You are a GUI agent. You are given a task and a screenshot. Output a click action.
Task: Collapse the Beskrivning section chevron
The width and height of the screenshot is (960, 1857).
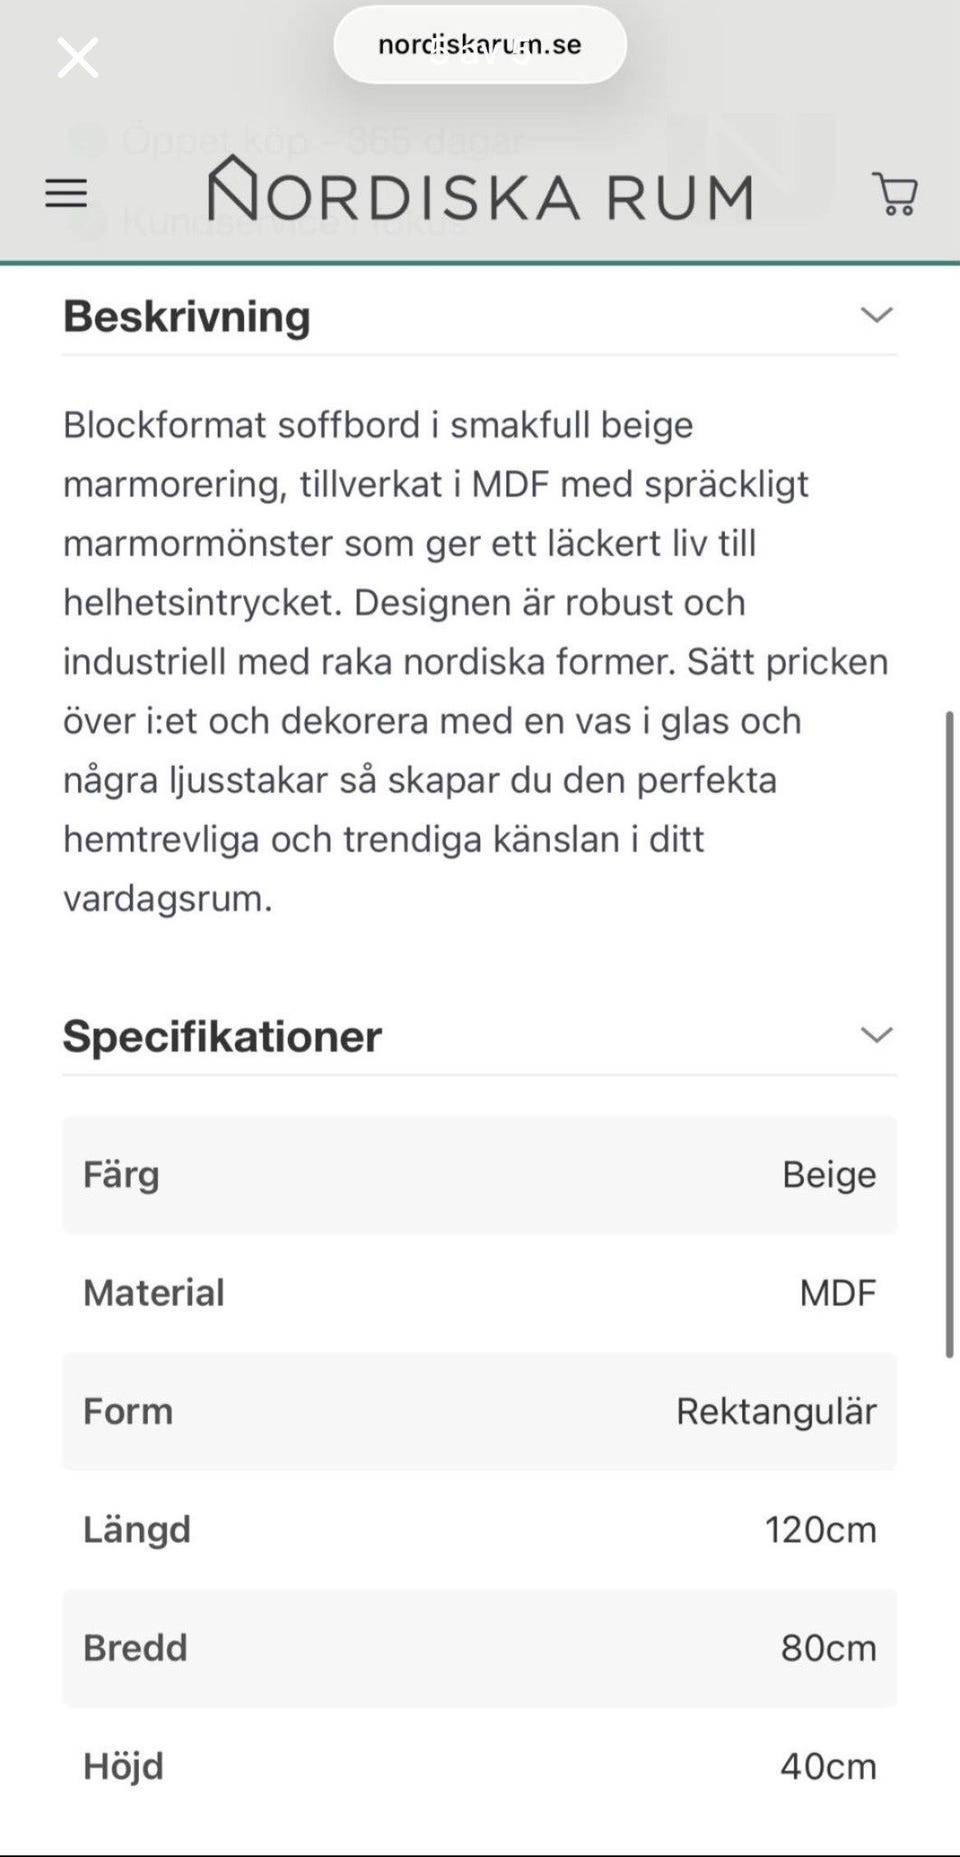pyautogui.click(x=876, y=315)
